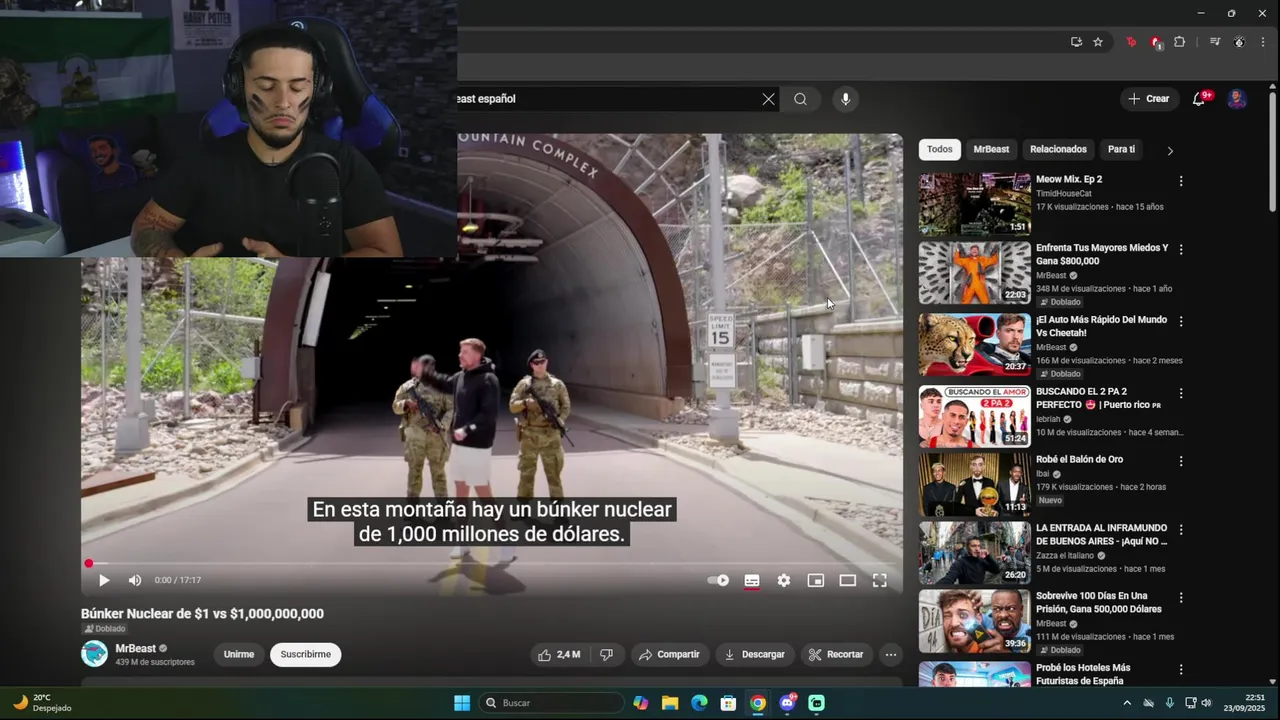Open the Chrome three-dot menu

pyautogui.click(x=1264, y=42)
